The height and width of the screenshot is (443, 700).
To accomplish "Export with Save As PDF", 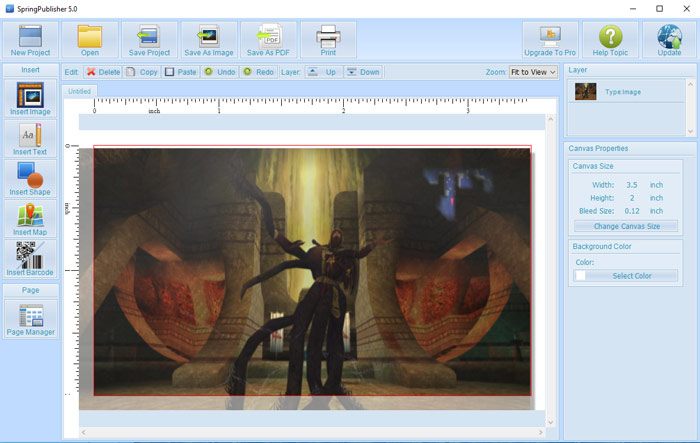I will (268, 40).
